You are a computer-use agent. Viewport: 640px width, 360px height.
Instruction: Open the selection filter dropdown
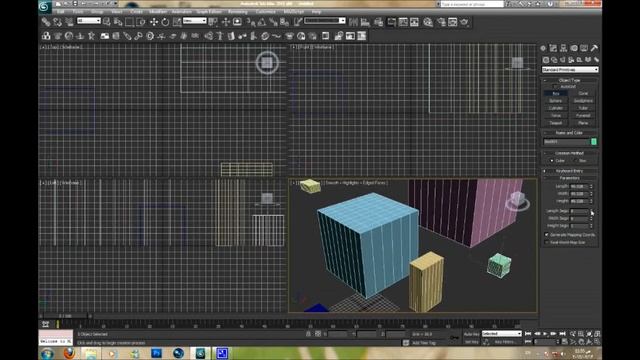89,20
